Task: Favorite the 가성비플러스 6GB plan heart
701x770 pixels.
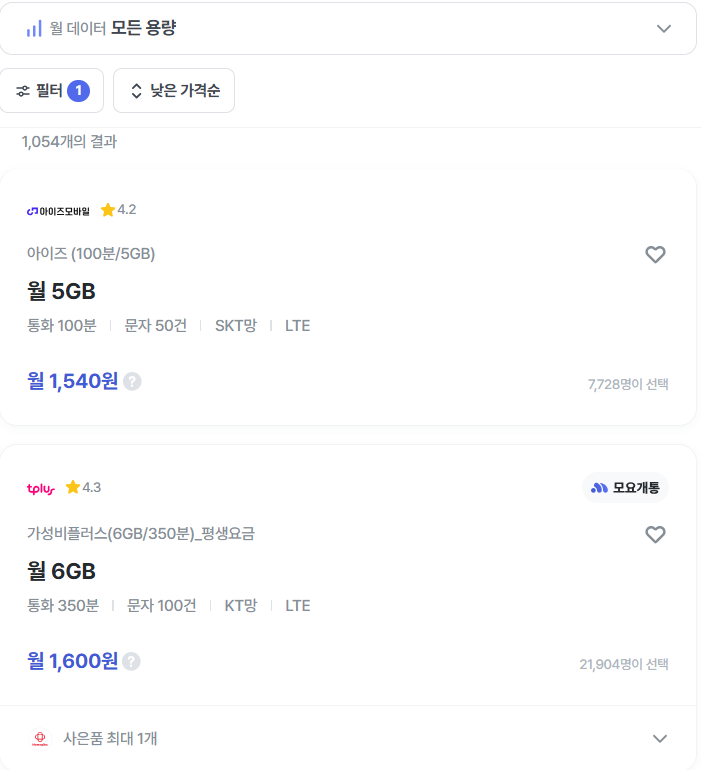Action: (x=655, y=535)
